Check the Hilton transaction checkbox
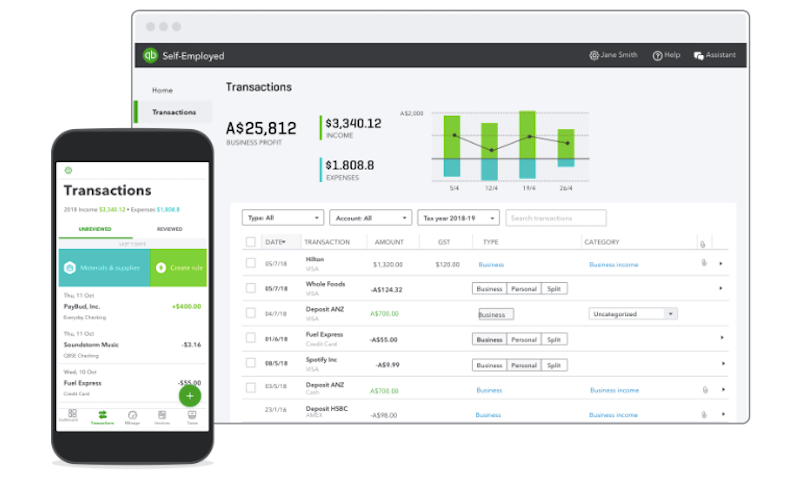 pos(251,263)
